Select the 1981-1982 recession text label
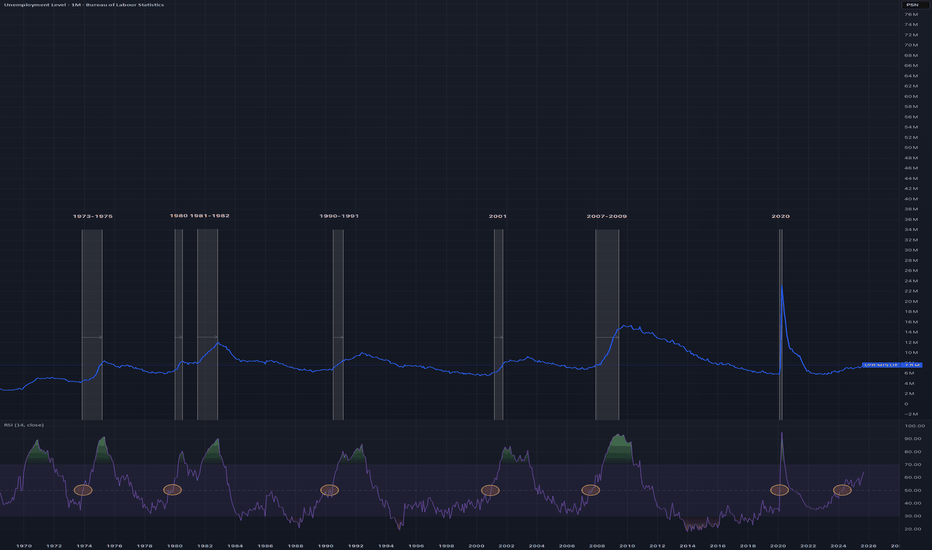Image resolution: width=932 pixels, height=550 pixels. [x=210, y=215]
